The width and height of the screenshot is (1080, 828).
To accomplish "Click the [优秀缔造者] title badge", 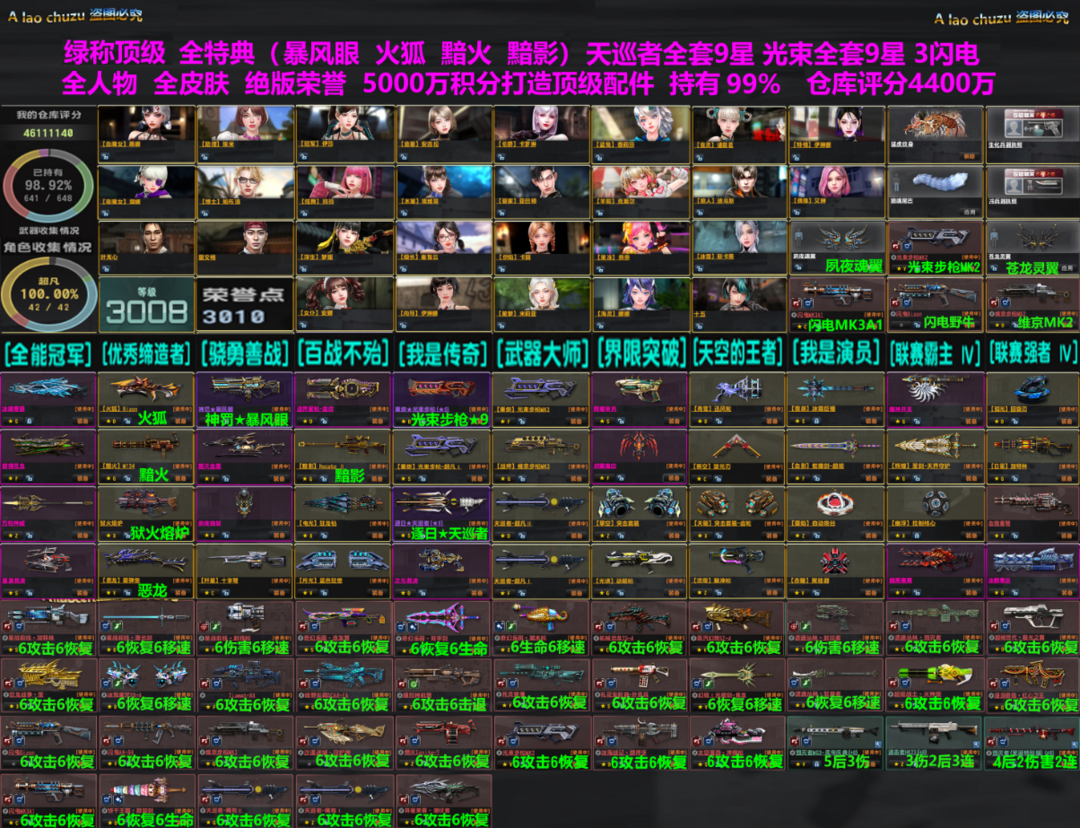I will click(146, 353).
